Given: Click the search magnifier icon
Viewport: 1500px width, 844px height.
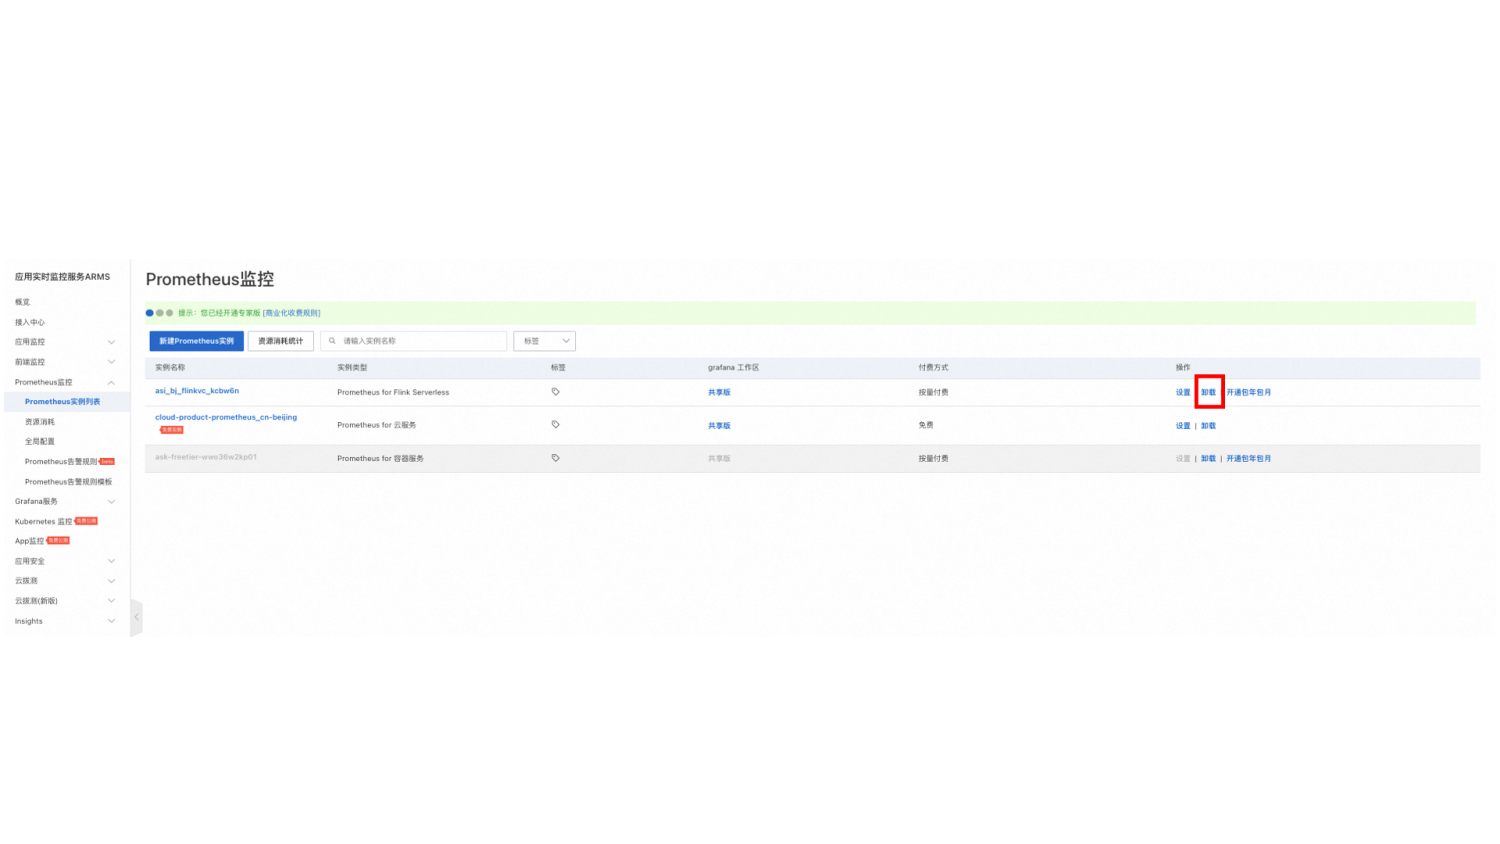Looking at the screenshot, I should tap(332, 341).
